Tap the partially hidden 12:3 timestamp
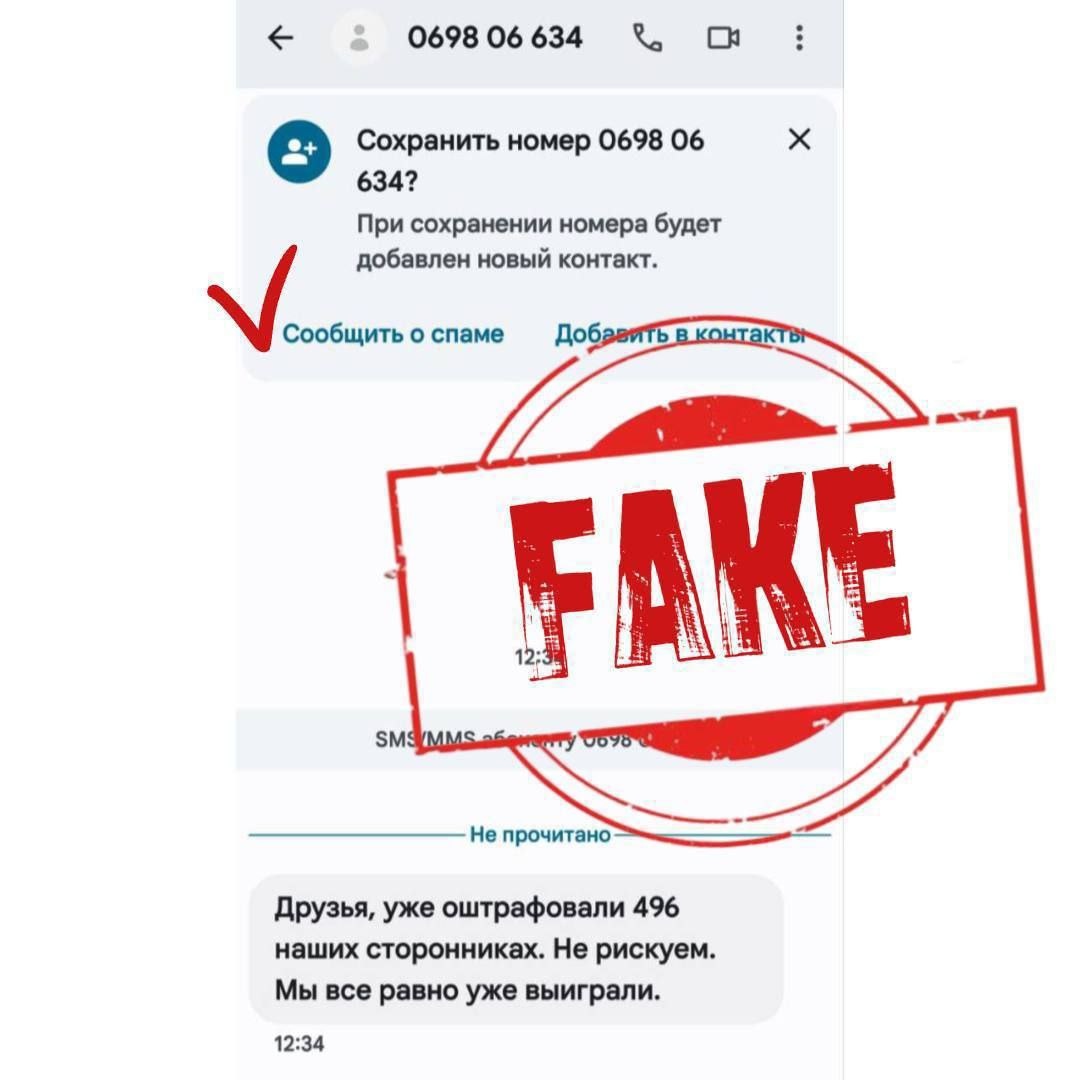The image size is (1080, 1080). coord(535,657)
